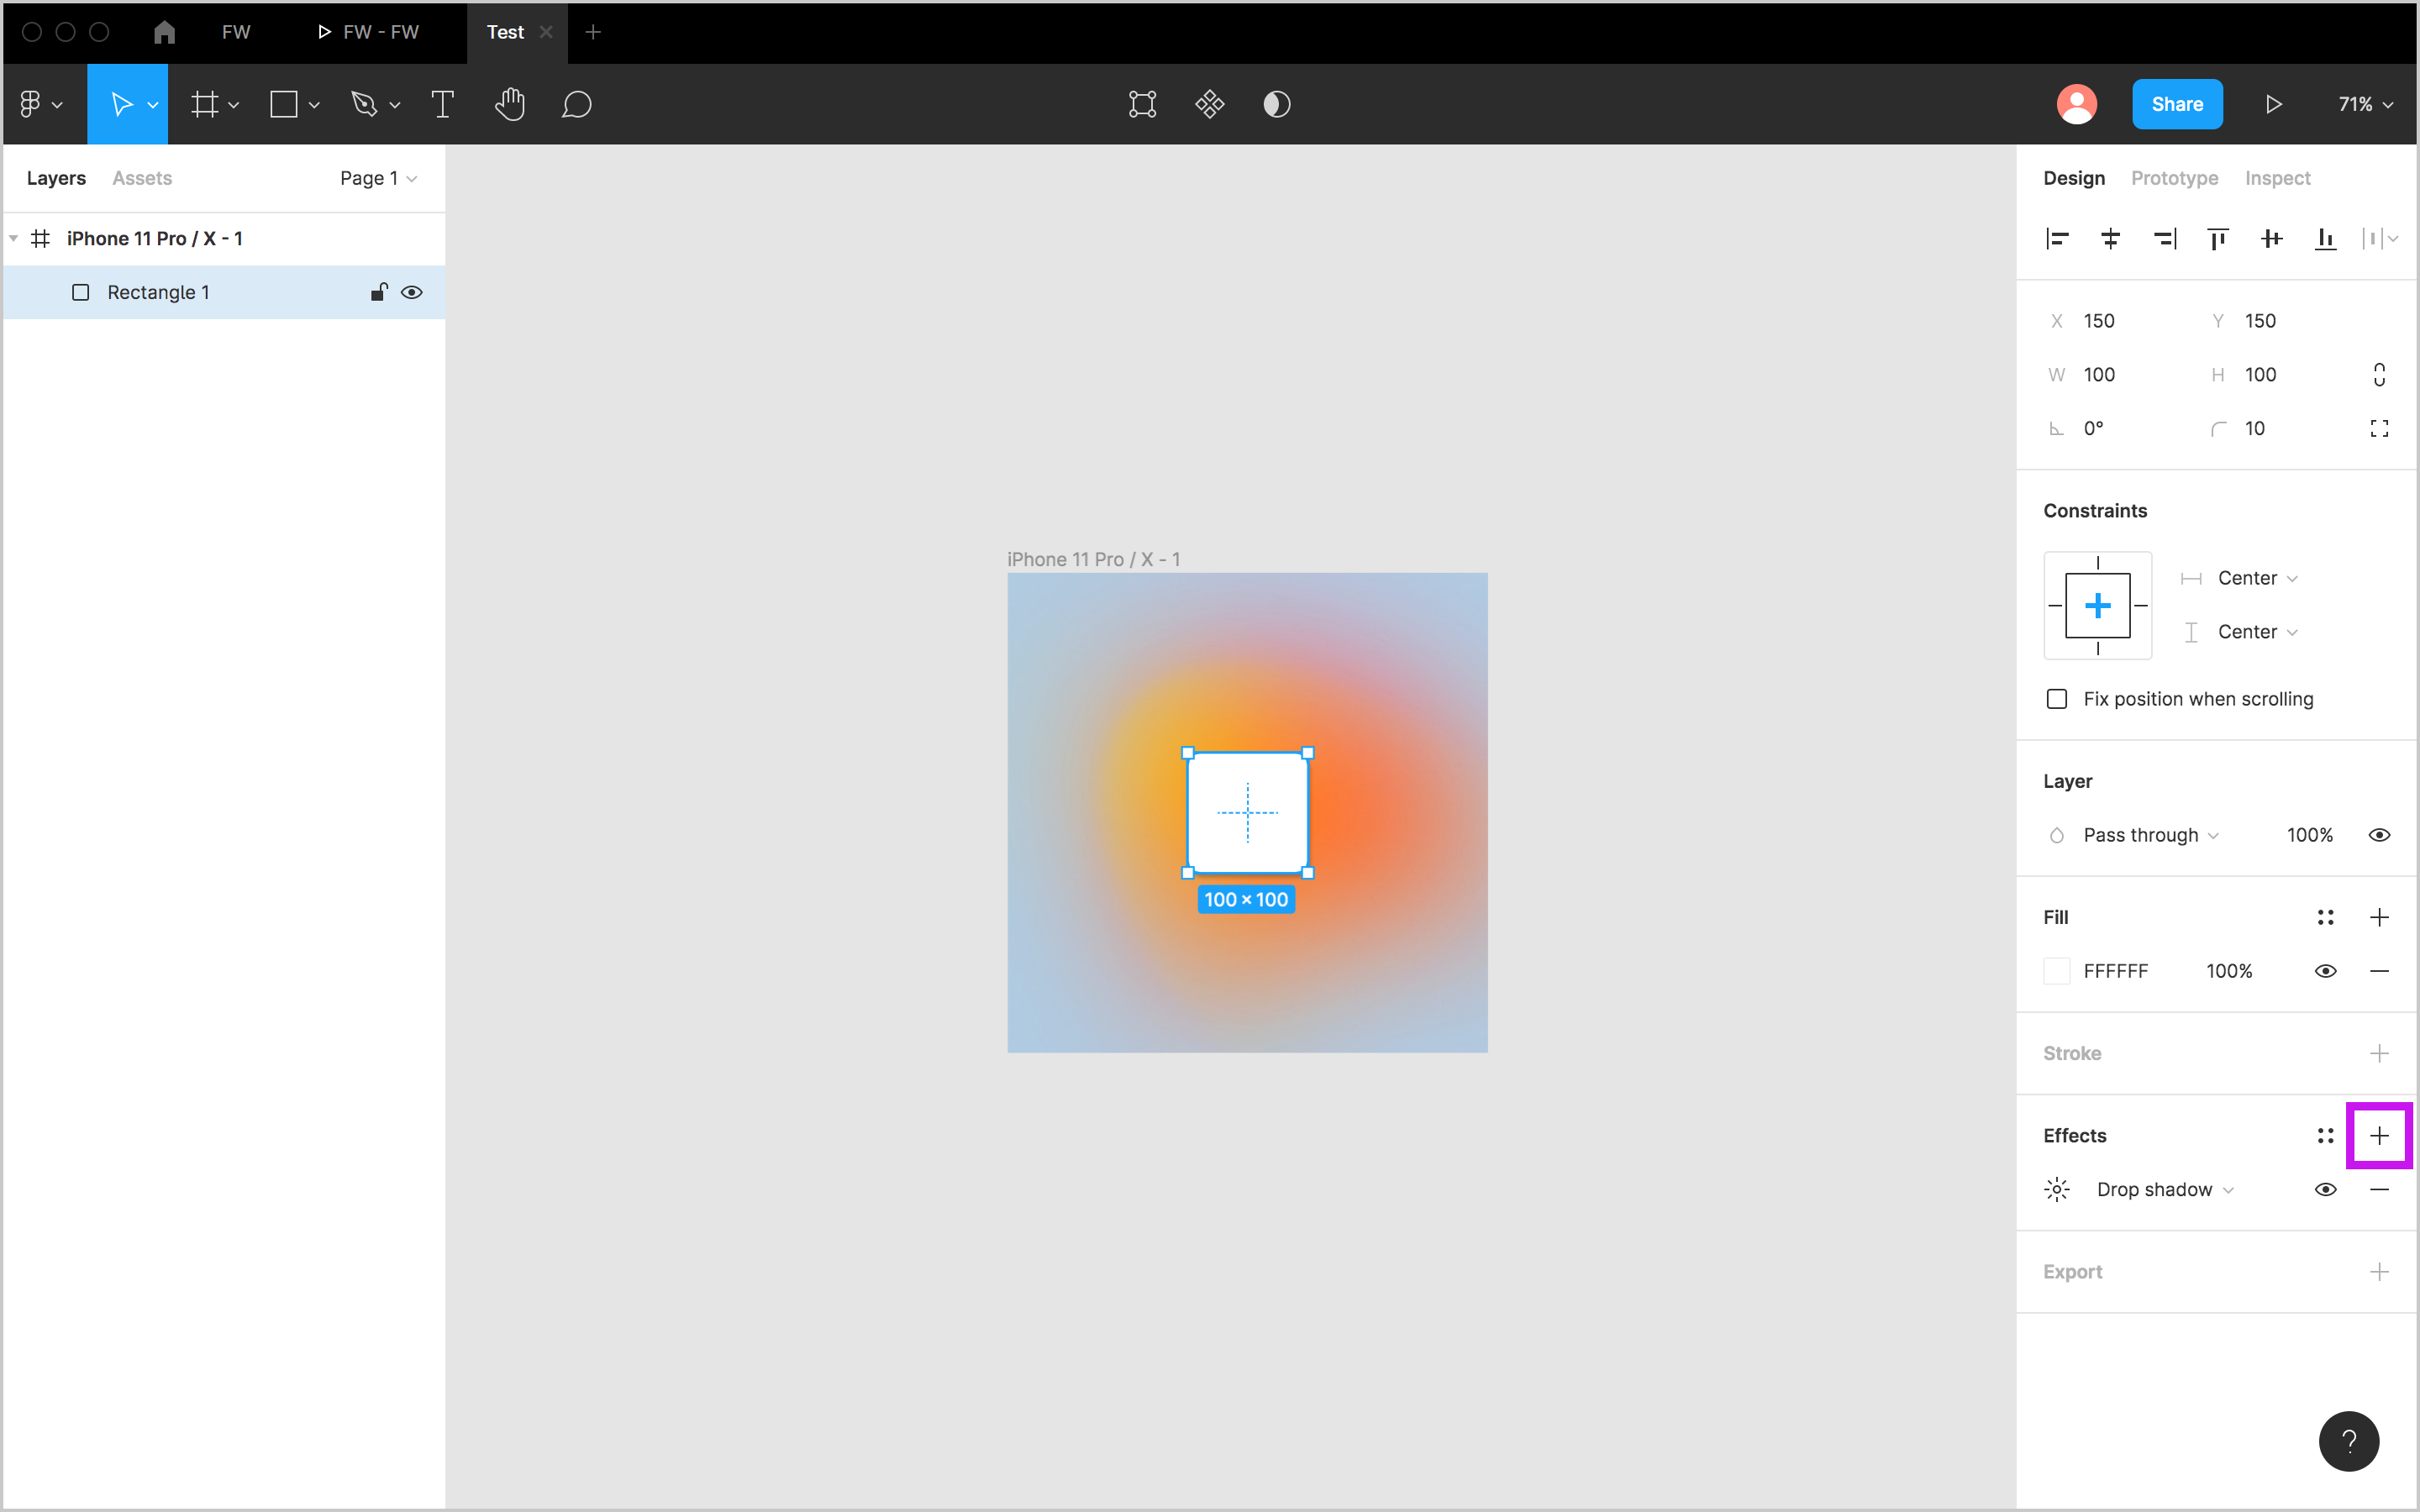Select the Comment tool
Image resolution: width=2420 pixels, height=1512 pixels.
[576, 104]
